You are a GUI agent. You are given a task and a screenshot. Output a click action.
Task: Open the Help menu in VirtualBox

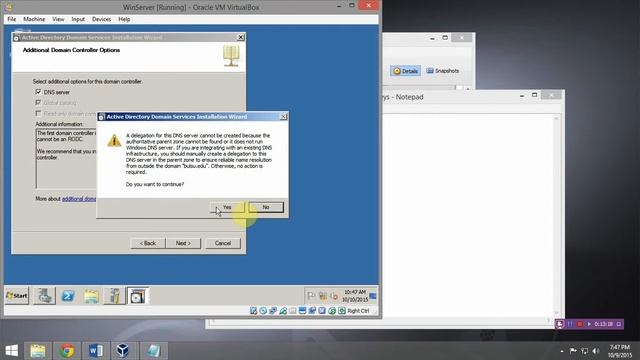point(124,19)
